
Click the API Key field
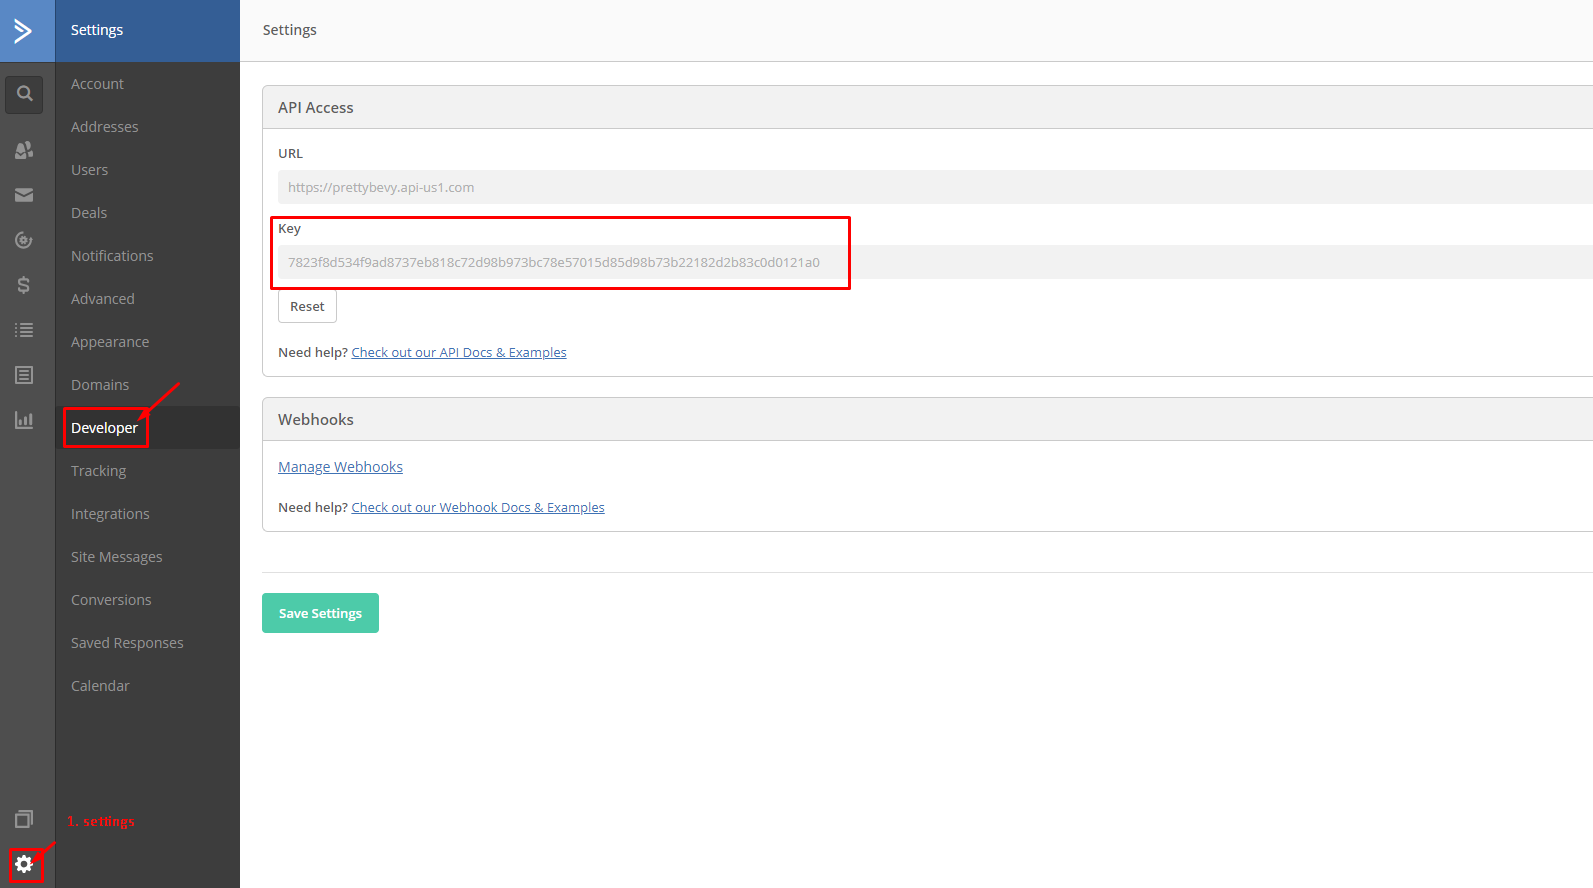coord(935,262)
